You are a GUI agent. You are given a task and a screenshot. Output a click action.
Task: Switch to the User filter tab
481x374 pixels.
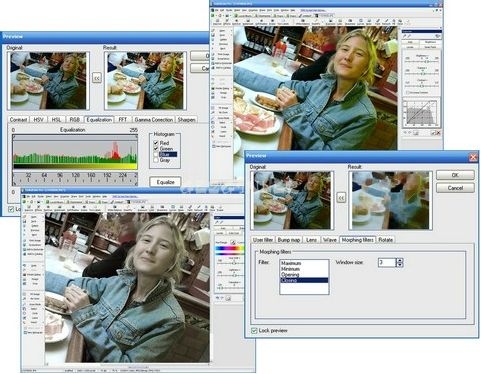tap(263, 240)
